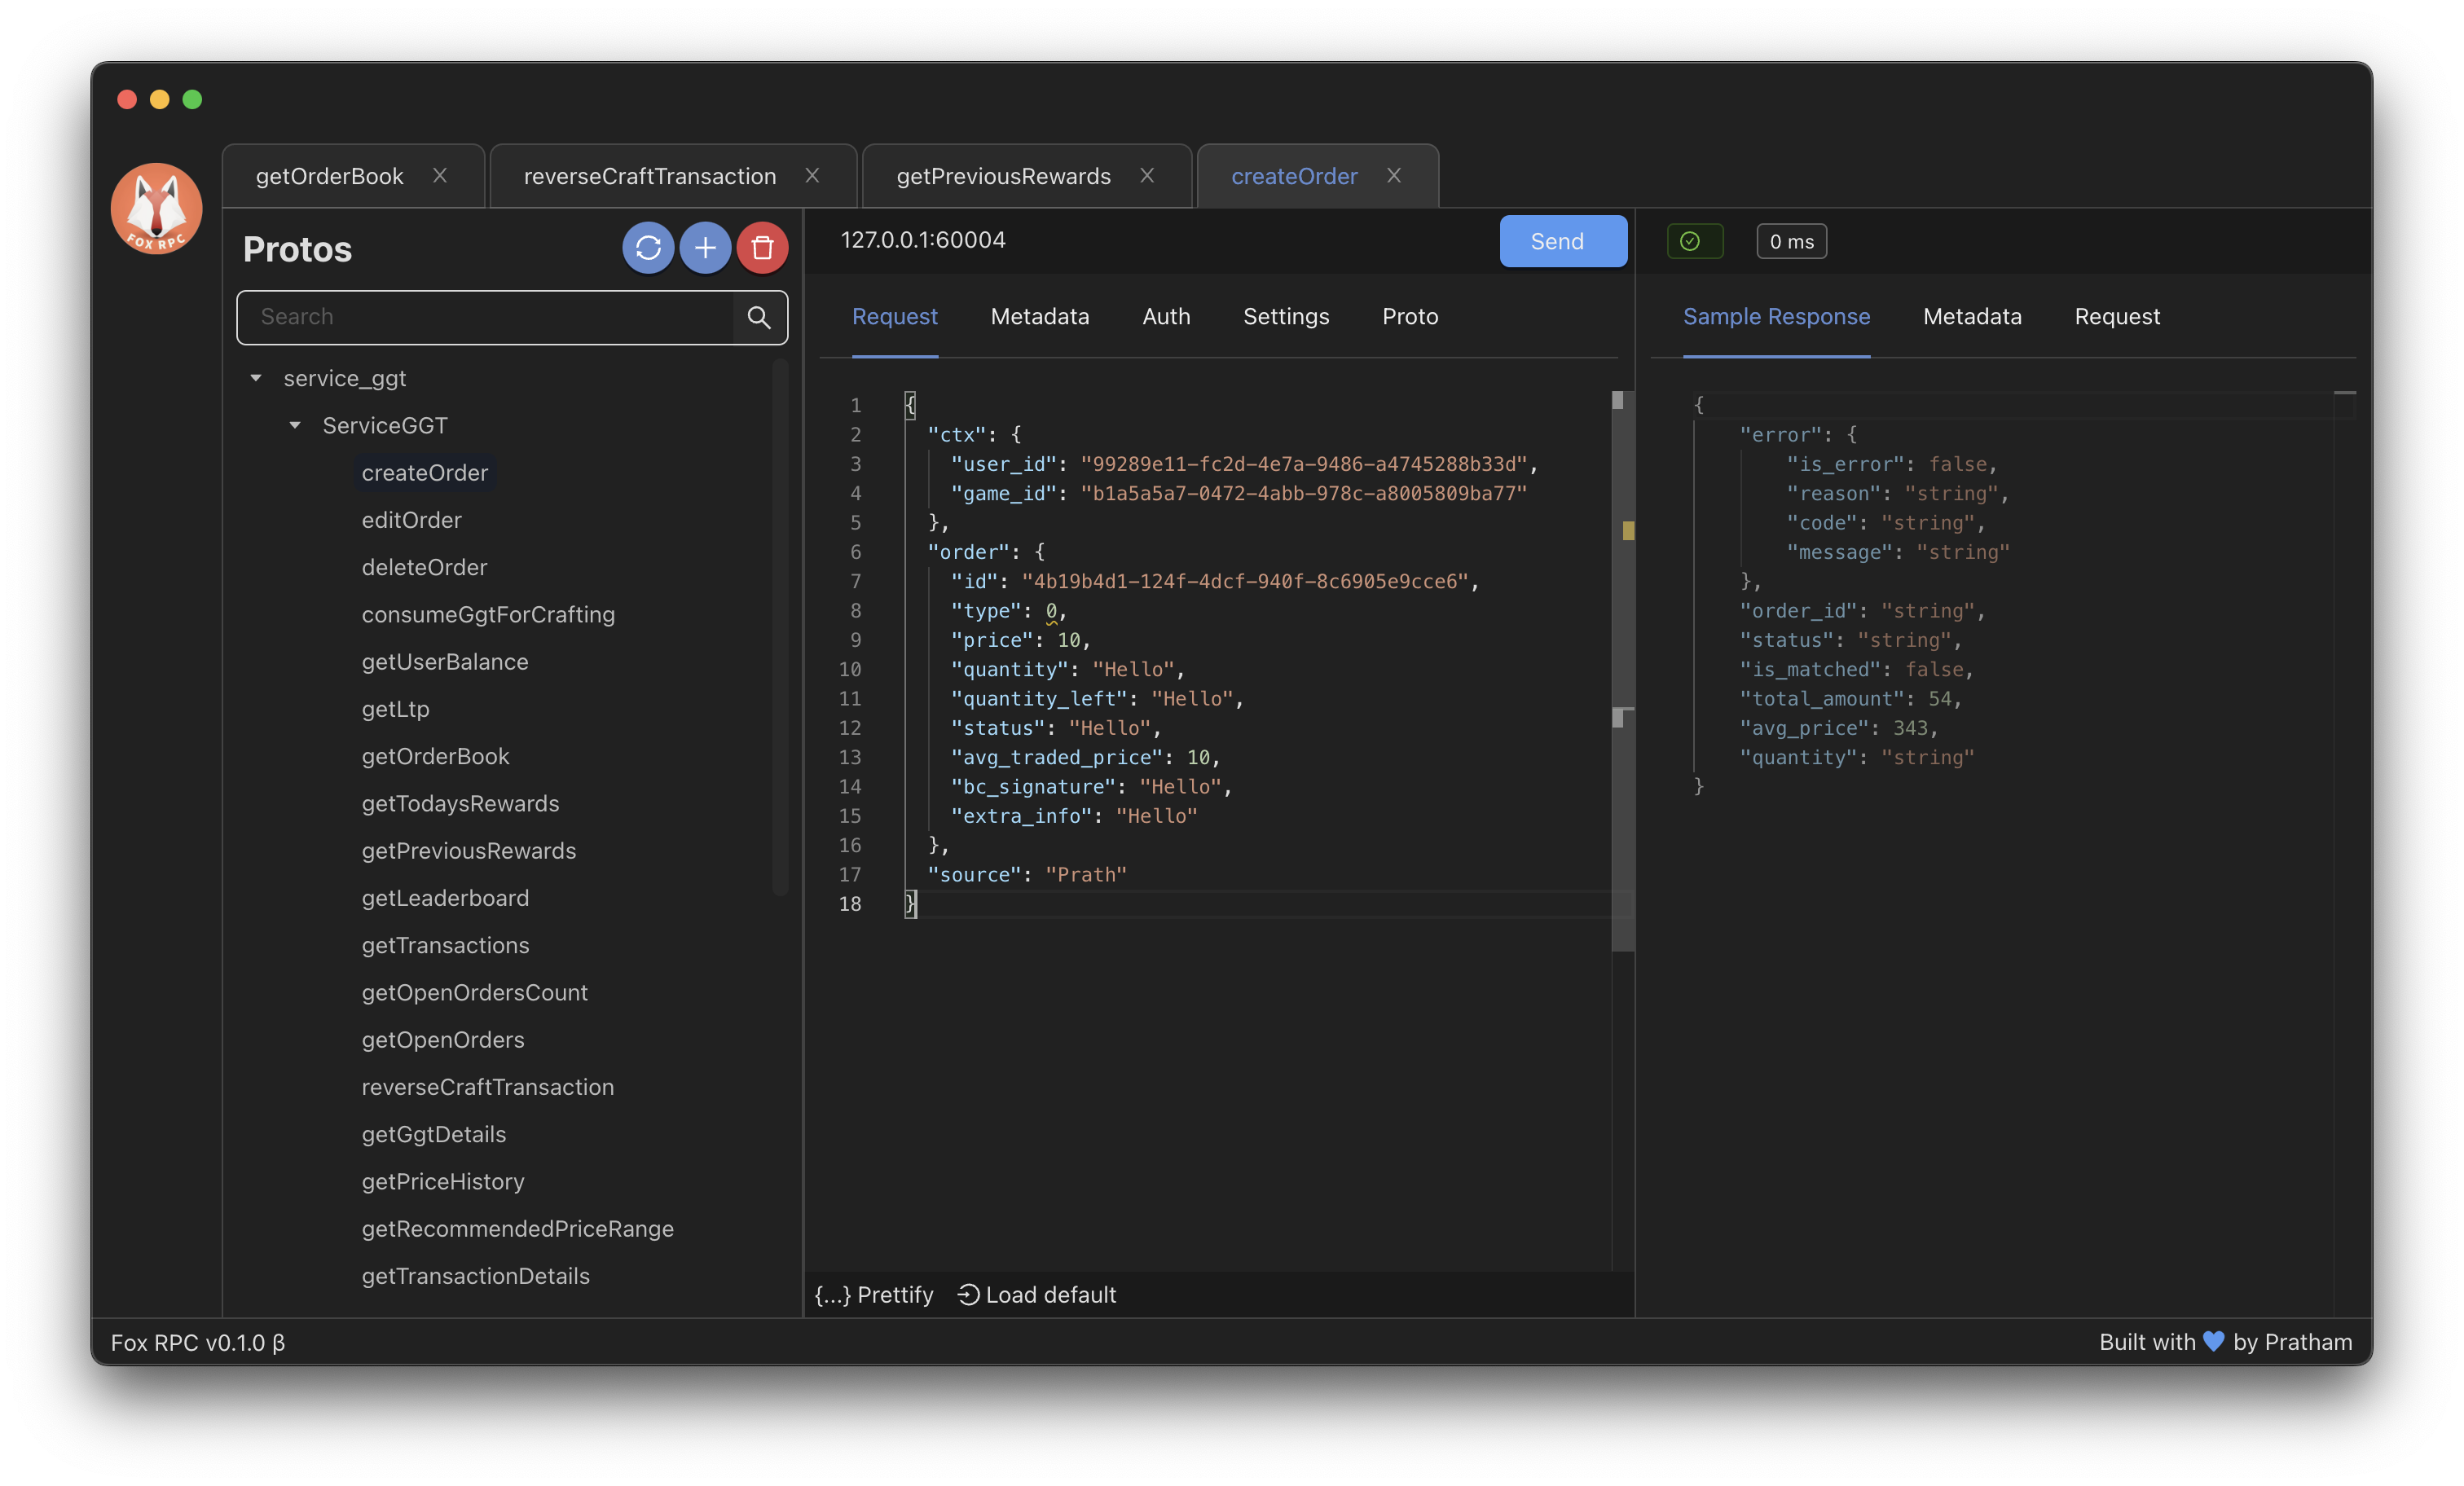Click the search magnifier icon
This screenshot has height=1486, width=2464.
pyautogui.click(x=759, y=317)
